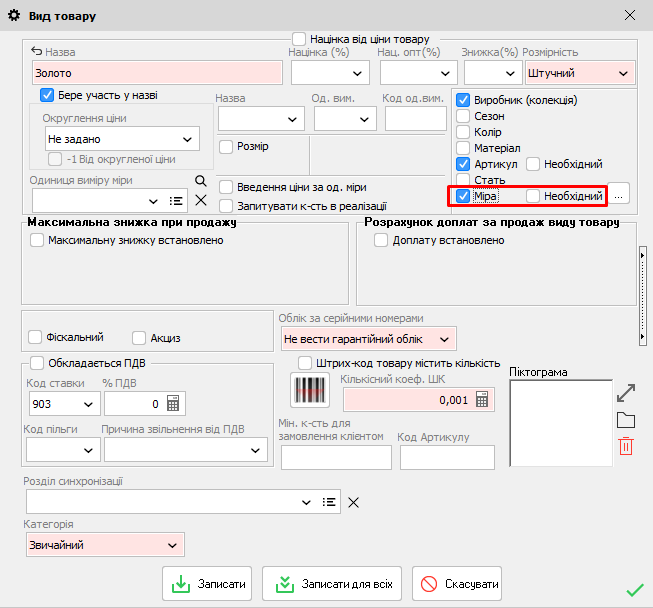Enable the Сезон checkbox
The image size is (653, 608).
coord(463,116)
